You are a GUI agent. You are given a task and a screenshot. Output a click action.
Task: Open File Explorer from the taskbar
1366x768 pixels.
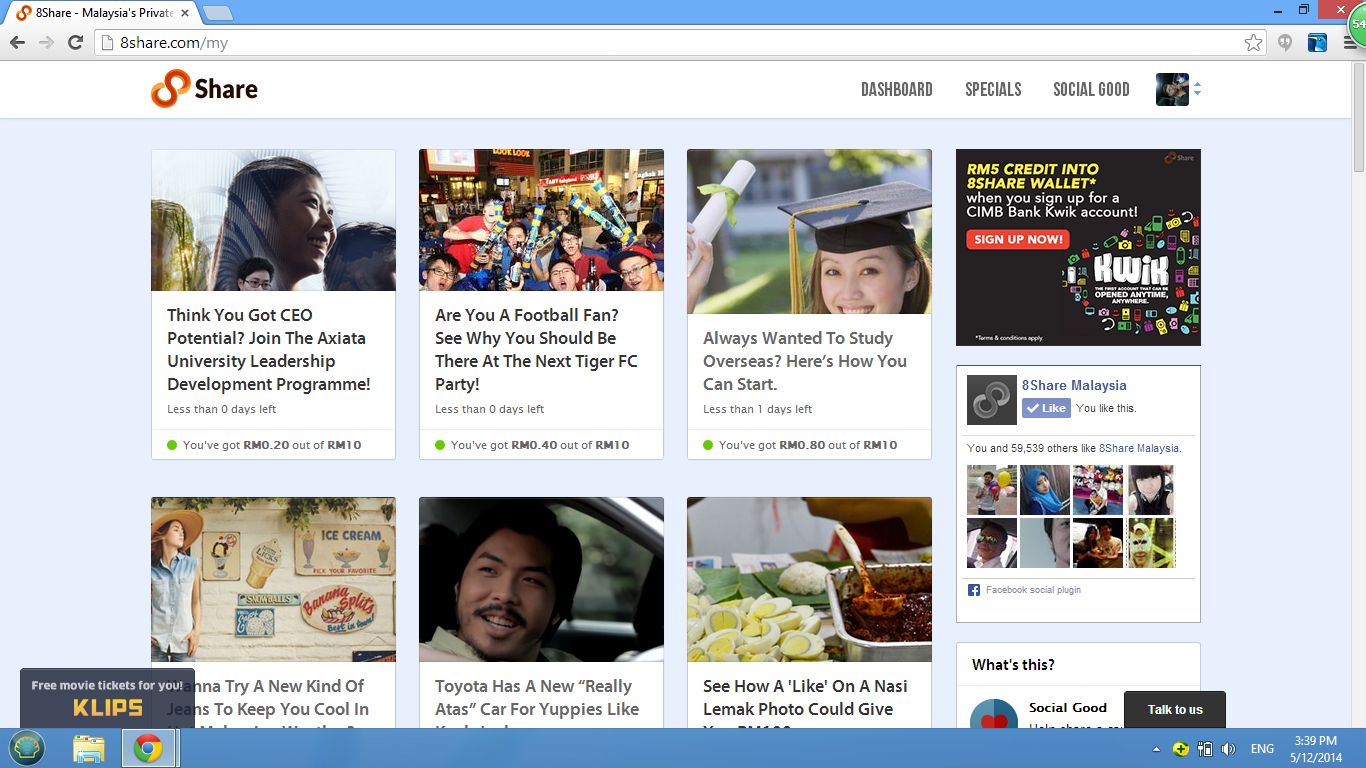[89, 748]
